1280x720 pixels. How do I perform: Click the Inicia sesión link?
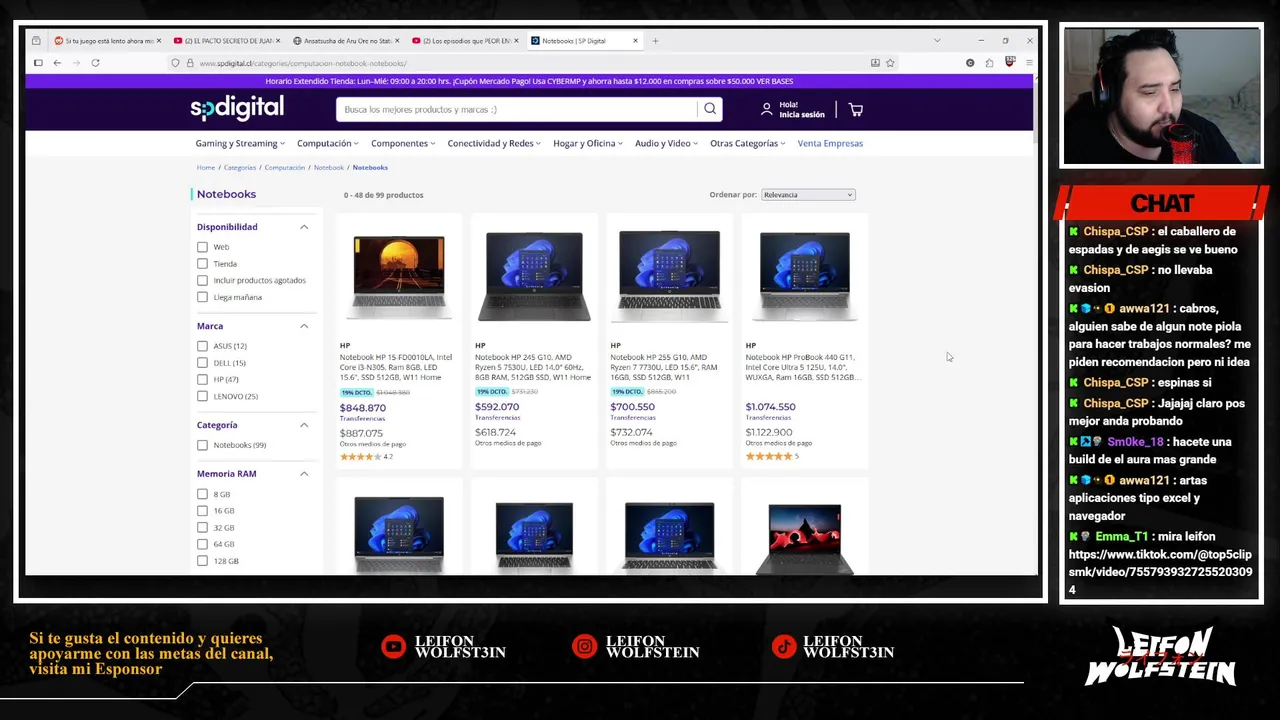coord(802,115)
